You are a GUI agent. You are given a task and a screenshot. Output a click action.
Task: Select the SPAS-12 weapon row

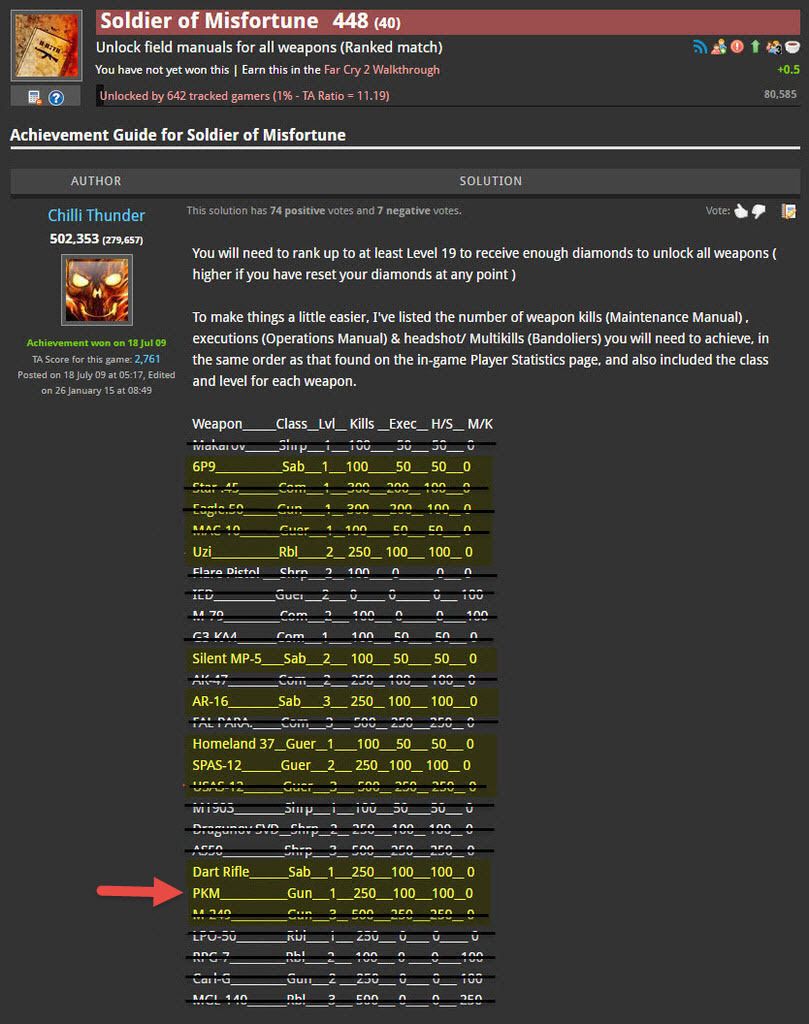tap(331, 765)
